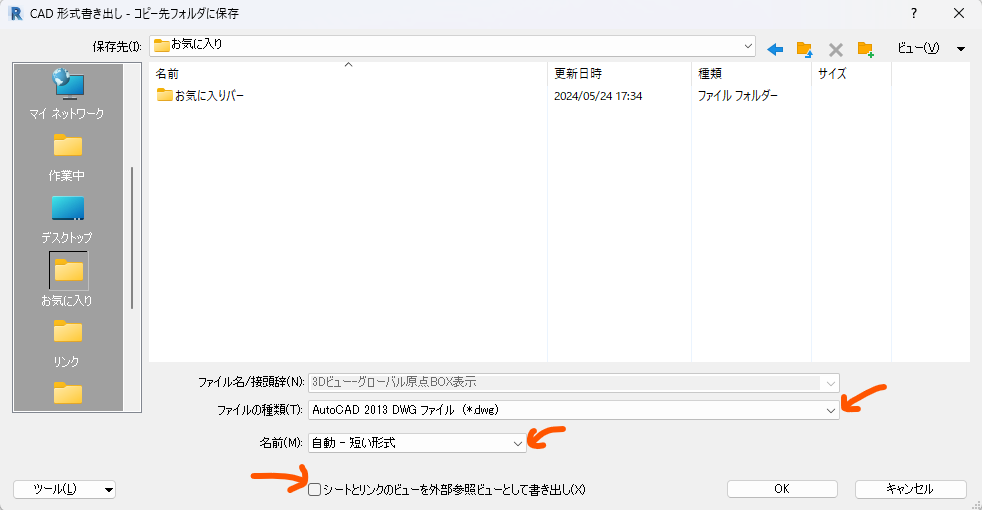982x510 pixels.
Task: Click the delete X icon in toolbar
Action: pyautogui.click(x=835, y=49)
